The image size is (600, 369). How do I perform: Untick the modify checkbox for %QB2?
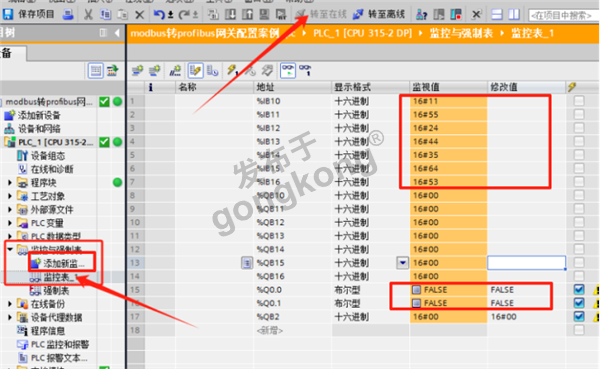579,317
